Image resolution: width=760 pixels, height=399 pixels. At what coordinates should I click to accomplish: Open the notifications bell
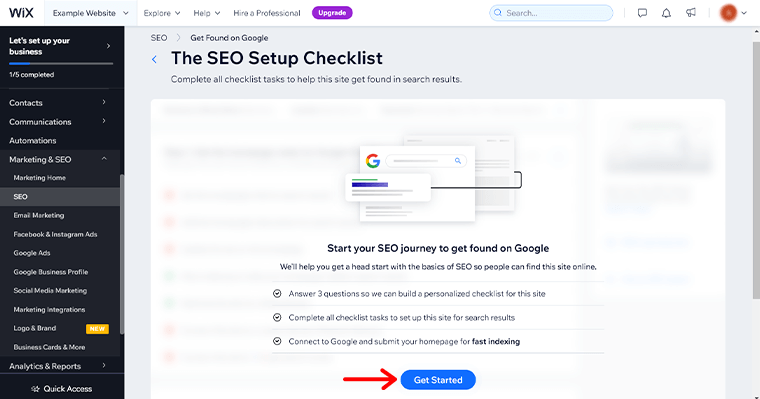[666, 13]
